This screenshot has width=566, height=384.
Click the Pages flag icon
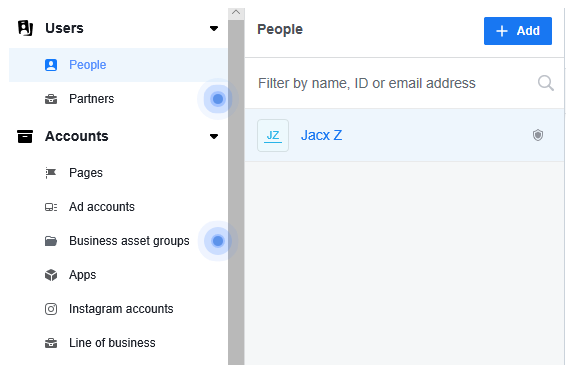click(x=51, y=173)
